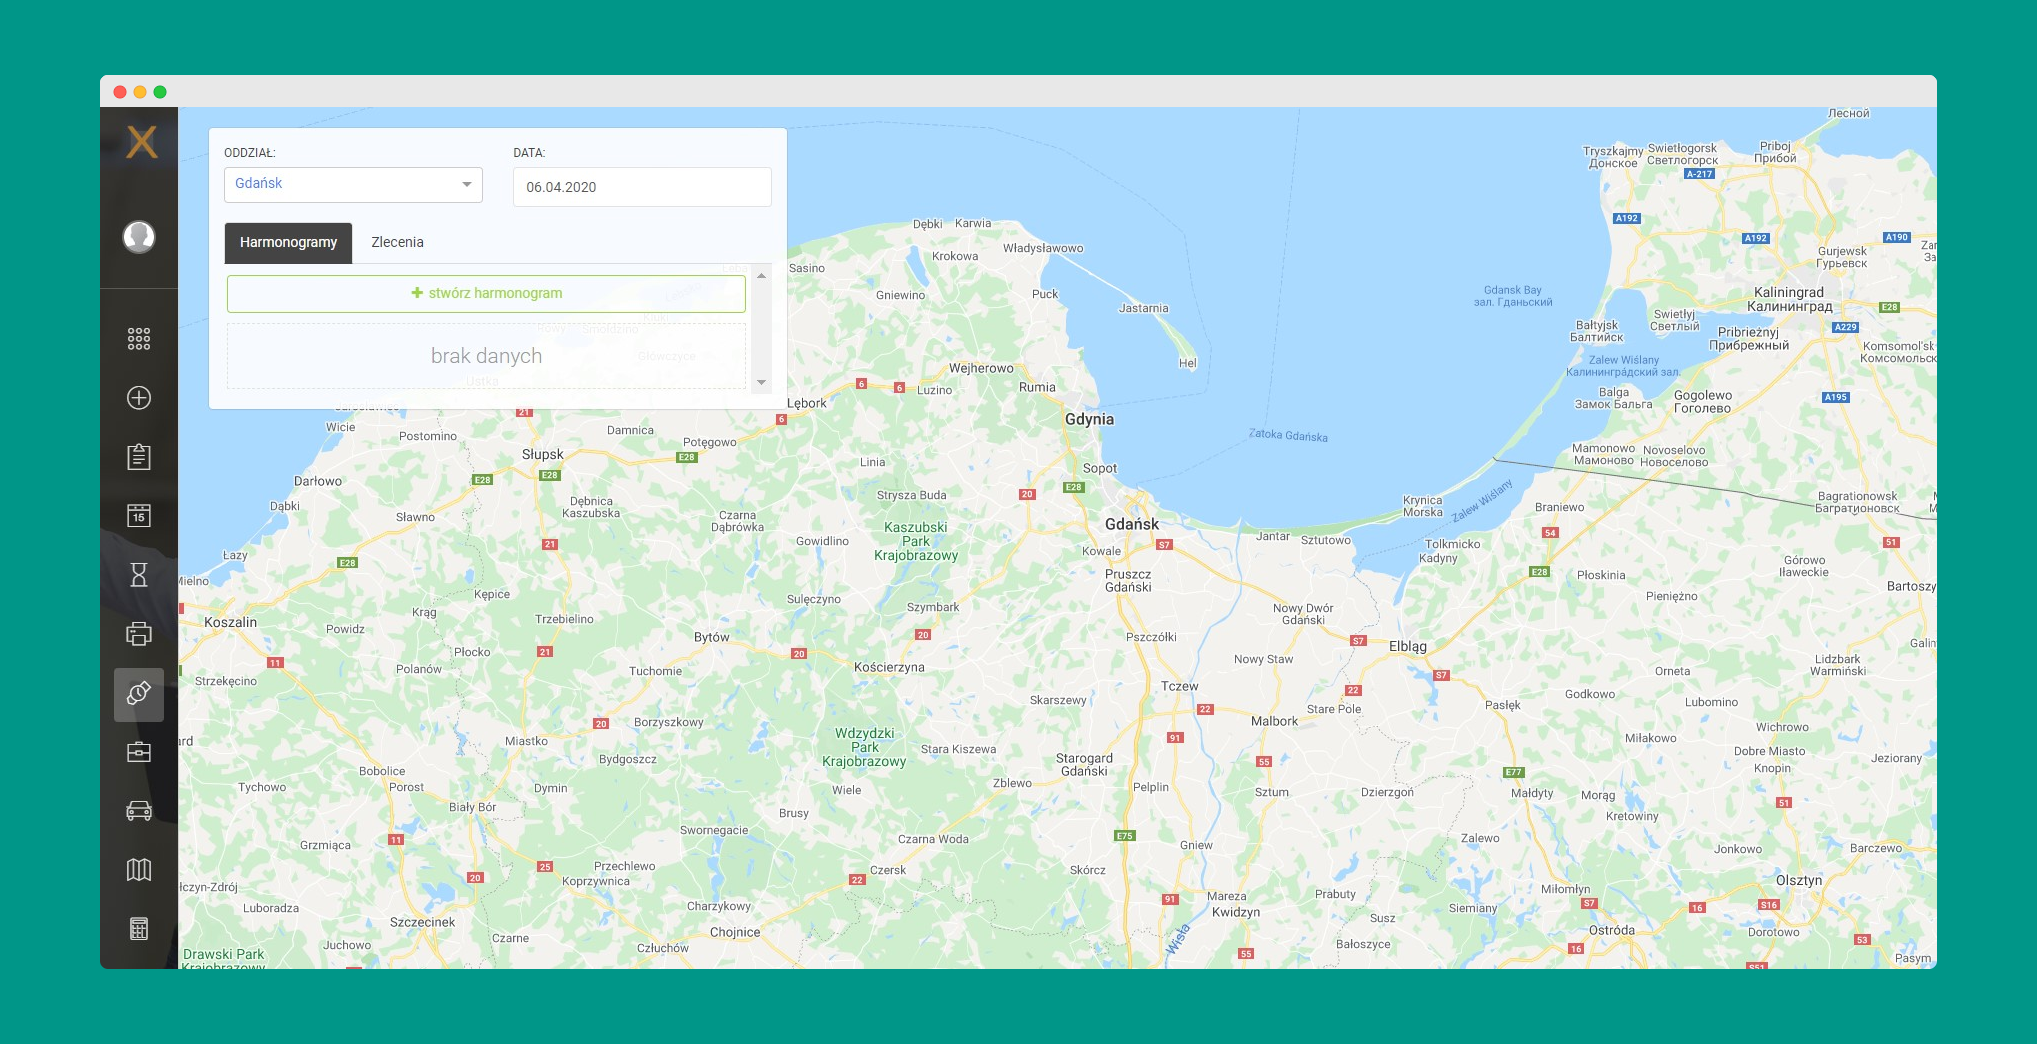Click the green maximize window button

(160, 92)
